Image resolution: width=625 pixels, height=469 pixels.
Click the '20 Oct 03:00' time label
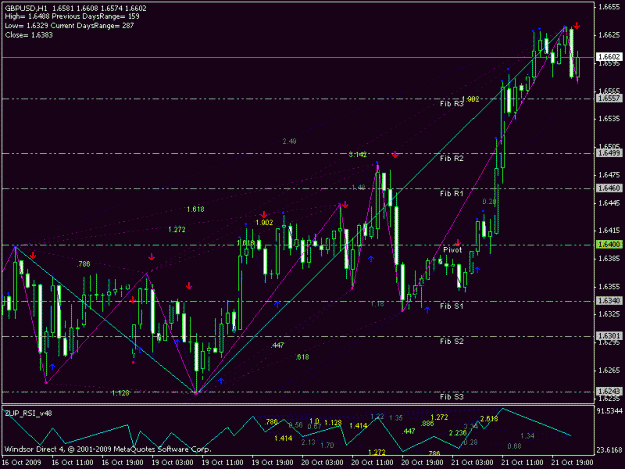click(322, 463)
